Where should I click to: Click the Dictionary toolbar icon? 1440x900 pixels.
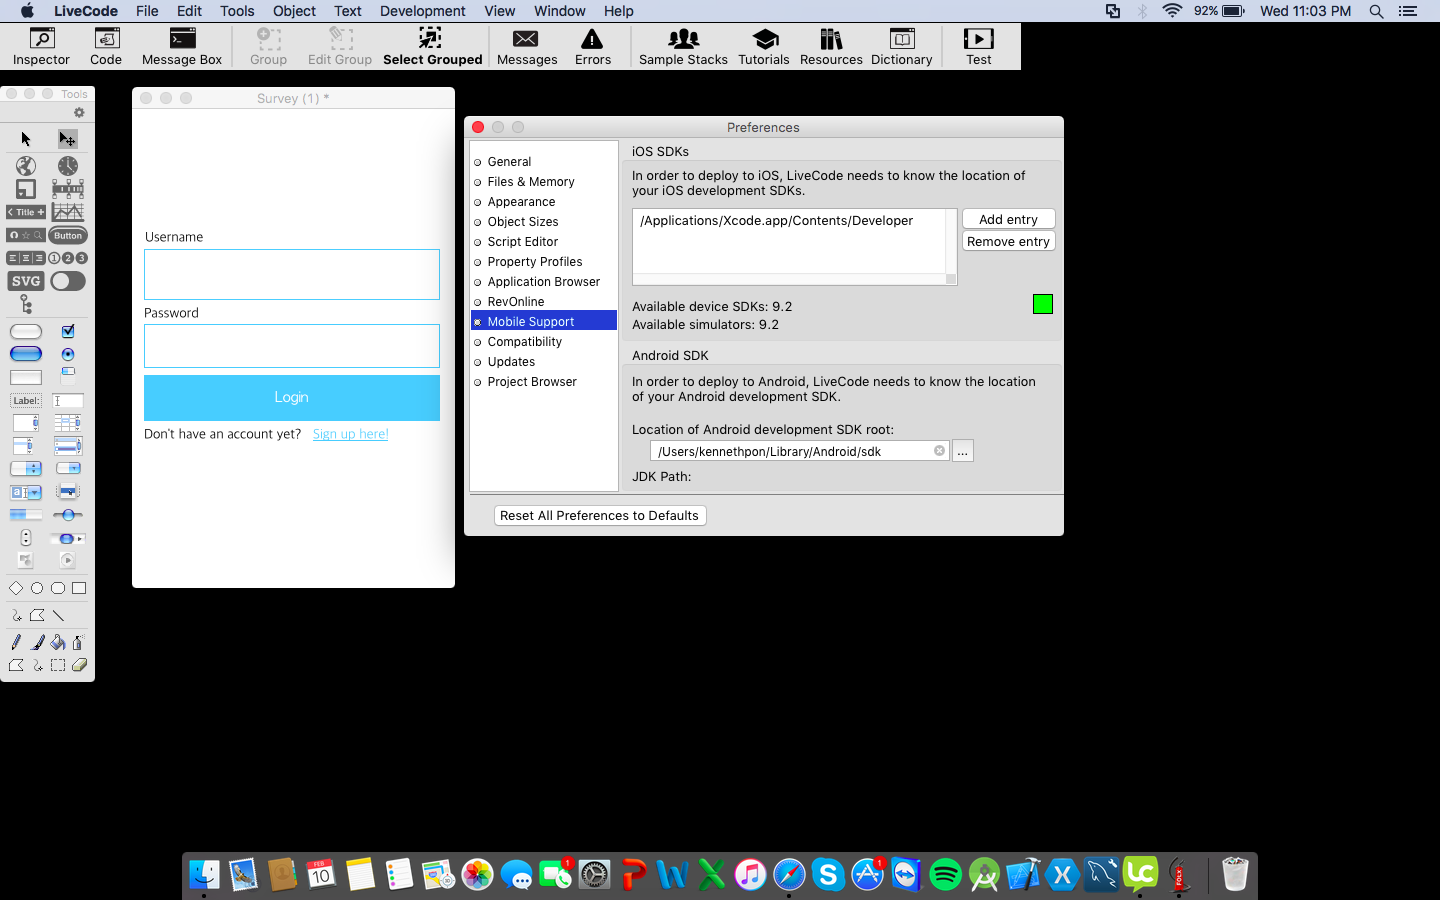tap(901, 46)
